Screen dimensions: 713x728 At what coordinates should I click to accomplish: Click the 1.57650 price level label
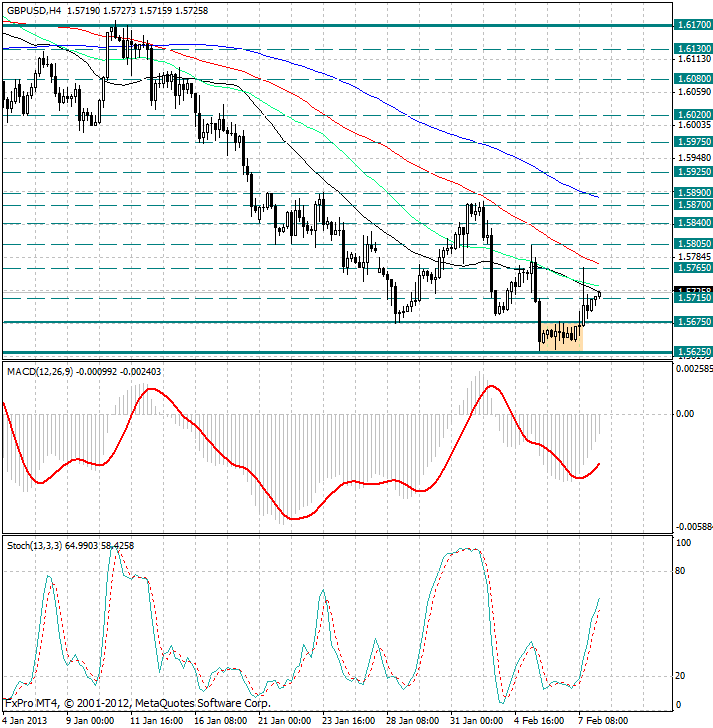(694, 268)
